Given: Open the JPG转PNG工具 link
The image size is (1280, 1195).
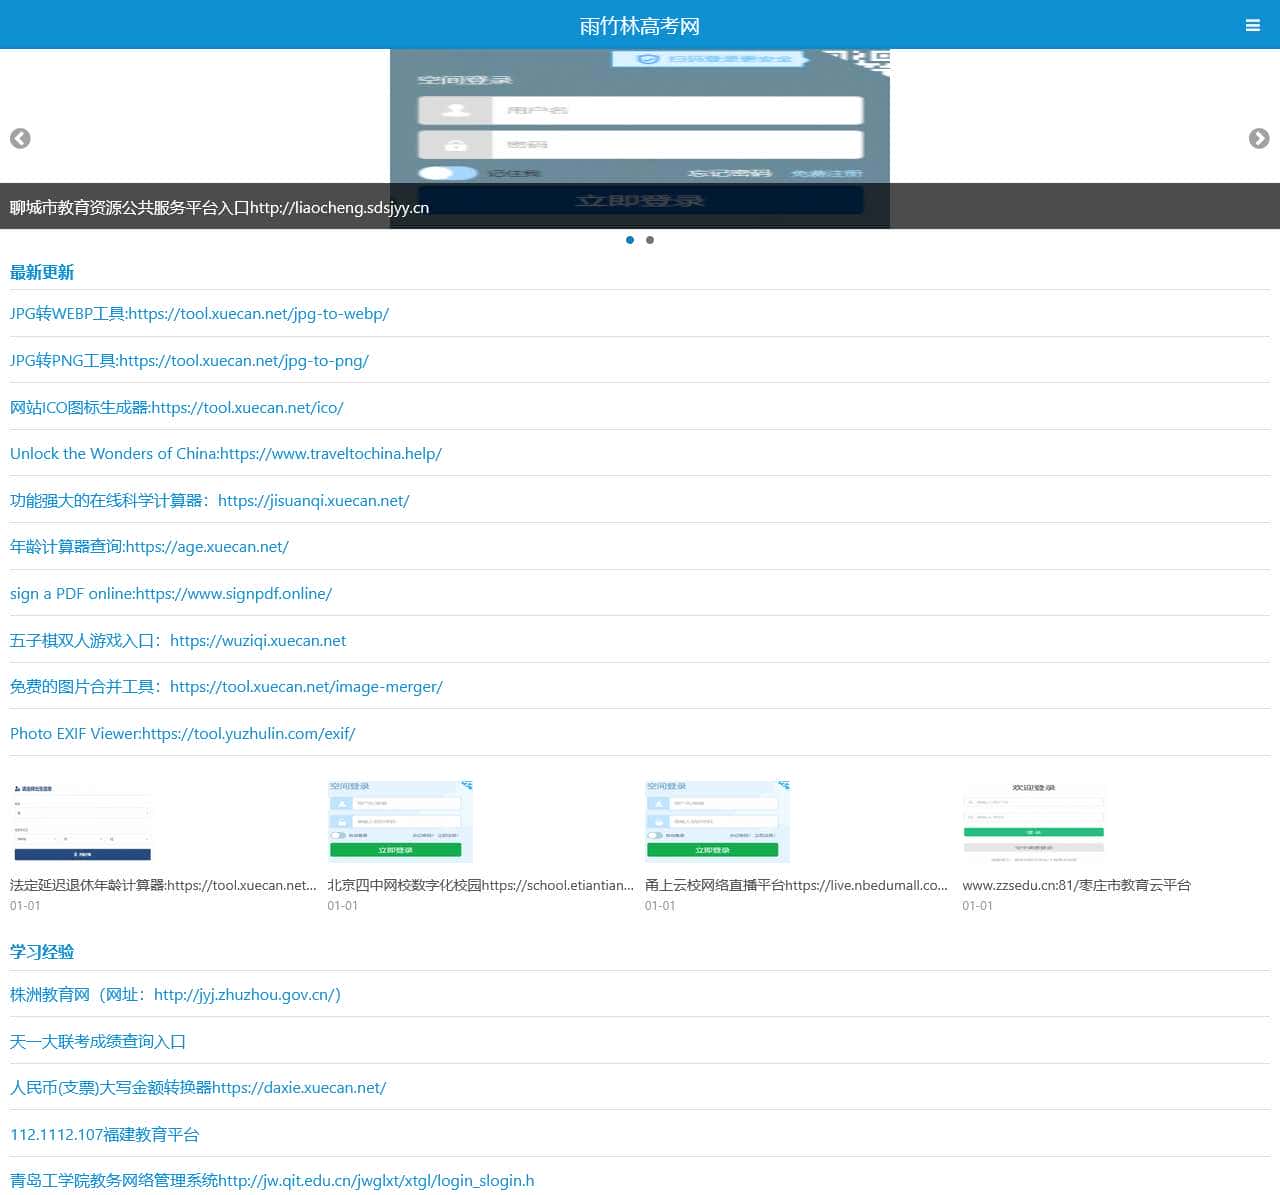Looking at the screenshot, I should [189, 361].
